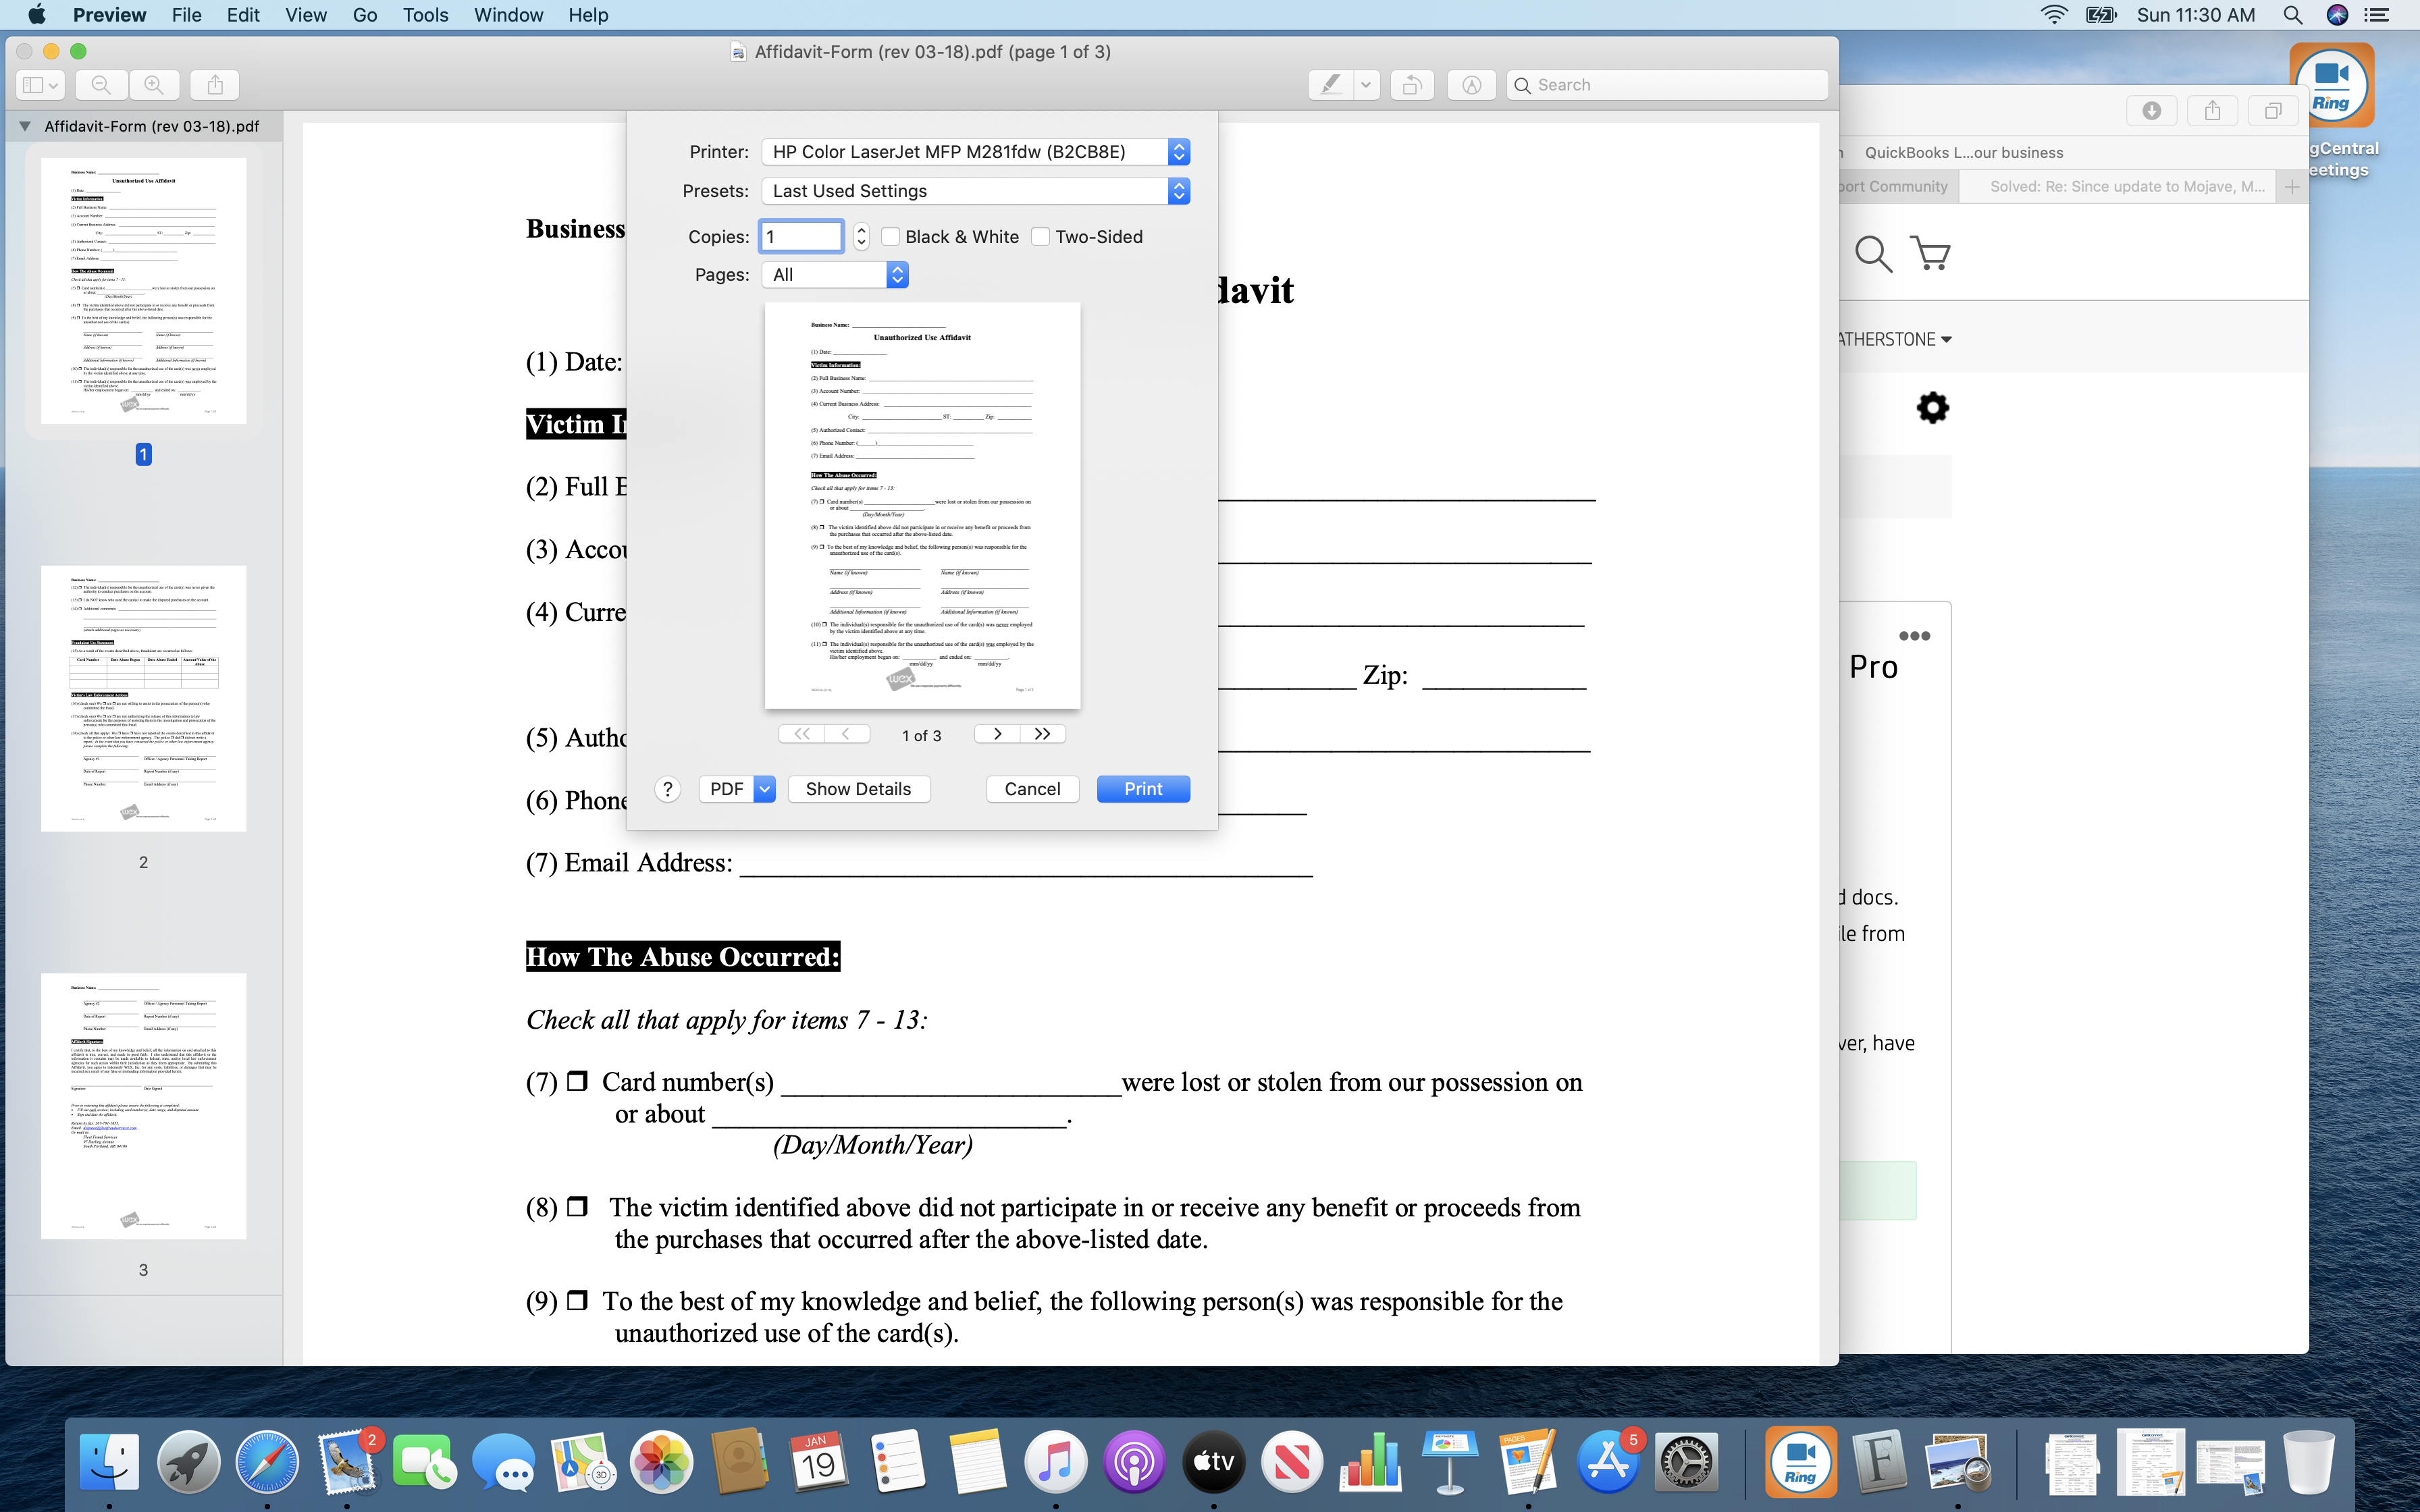The width and height of the screenshot is (2420, 1512).
Task: Open the Pages range dropdown
Action: pyautogui.click(x=835, y=275)
